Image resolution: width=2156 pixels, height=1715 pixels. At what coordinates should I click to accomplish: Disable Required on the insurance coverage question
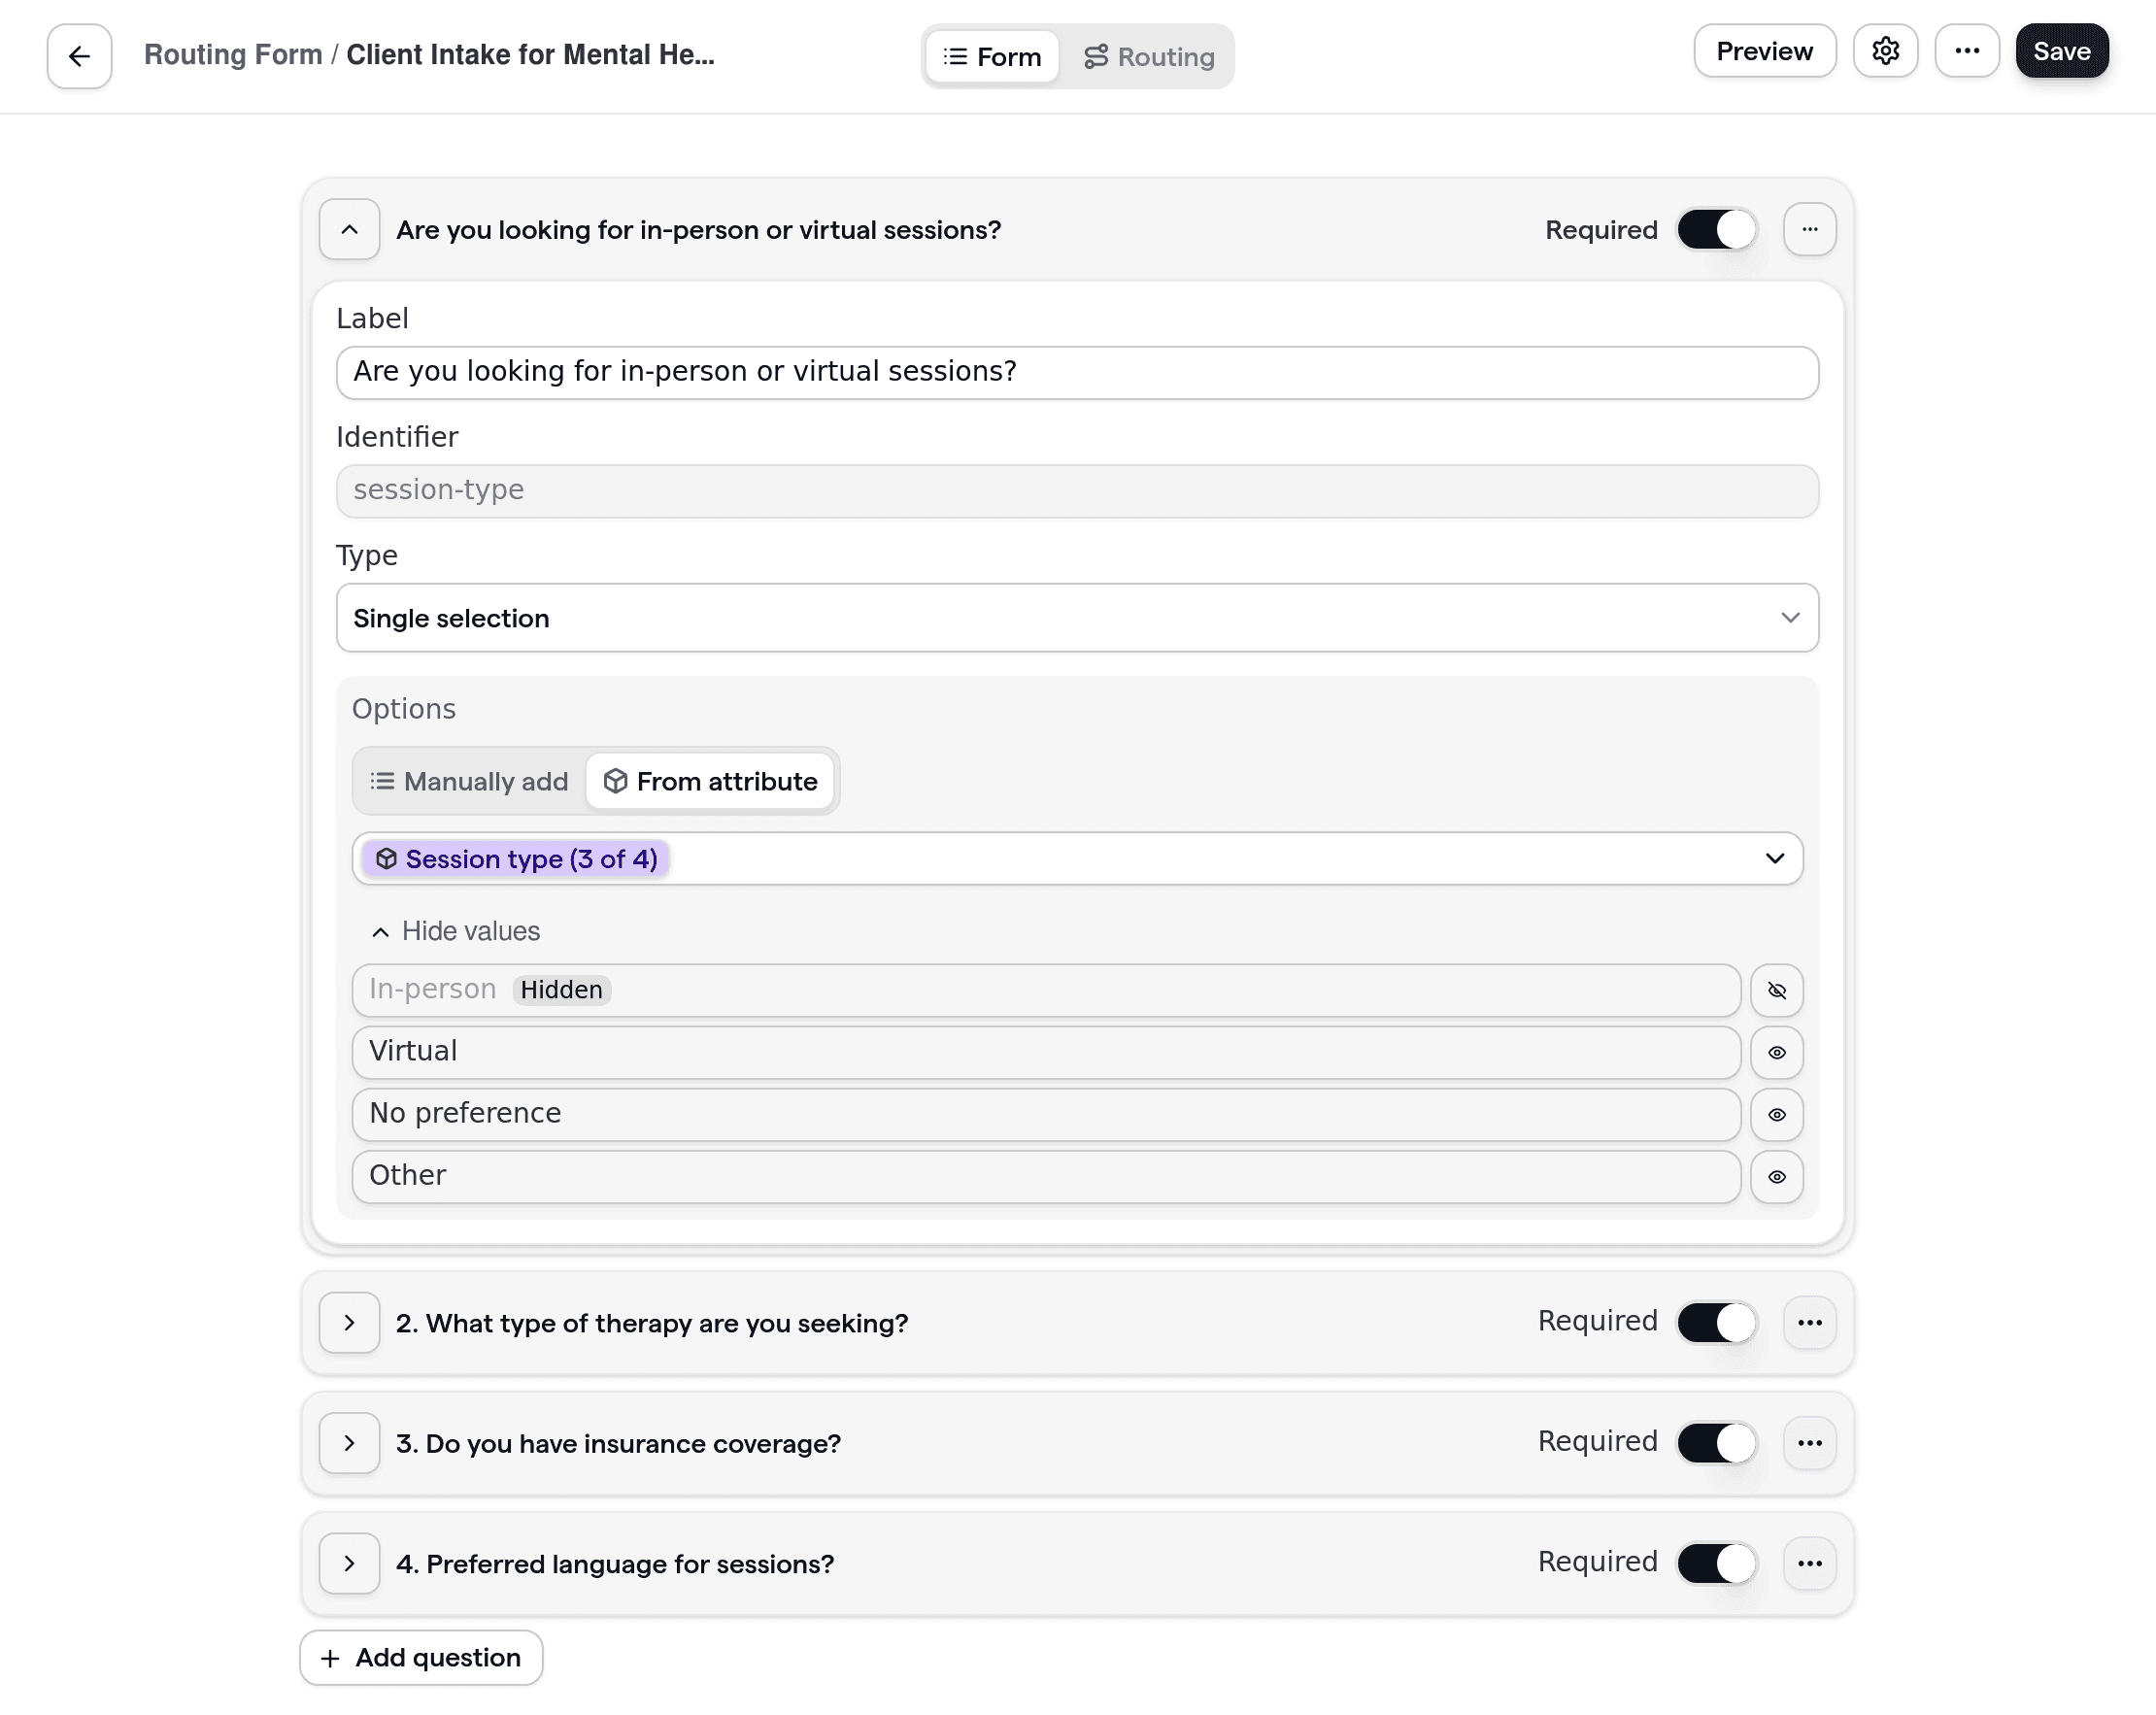[1716, 1443]
